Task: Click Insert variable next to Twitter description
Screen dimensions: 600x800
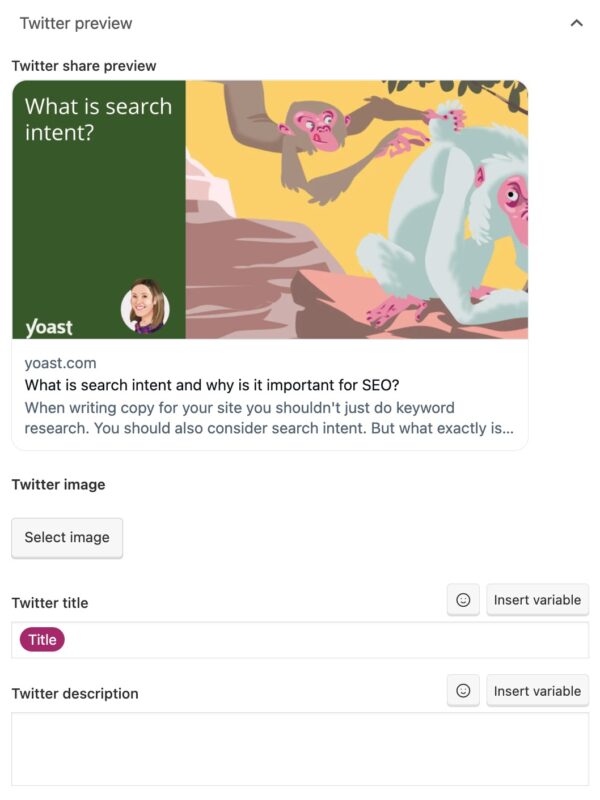Action: pyautogui.click(x=536, y=690)
